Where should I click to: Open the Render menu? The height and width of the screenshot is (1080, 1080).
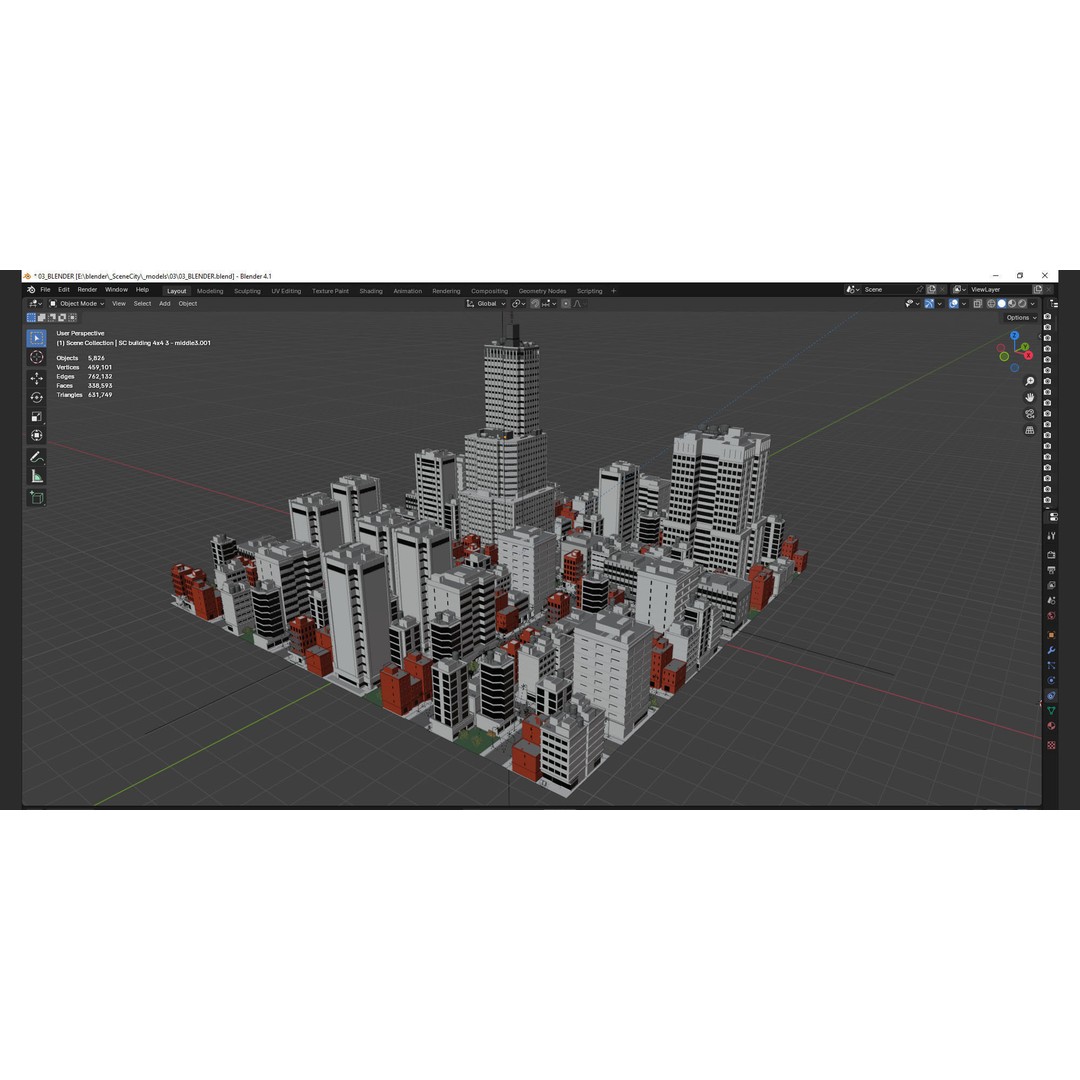(87, 290)
